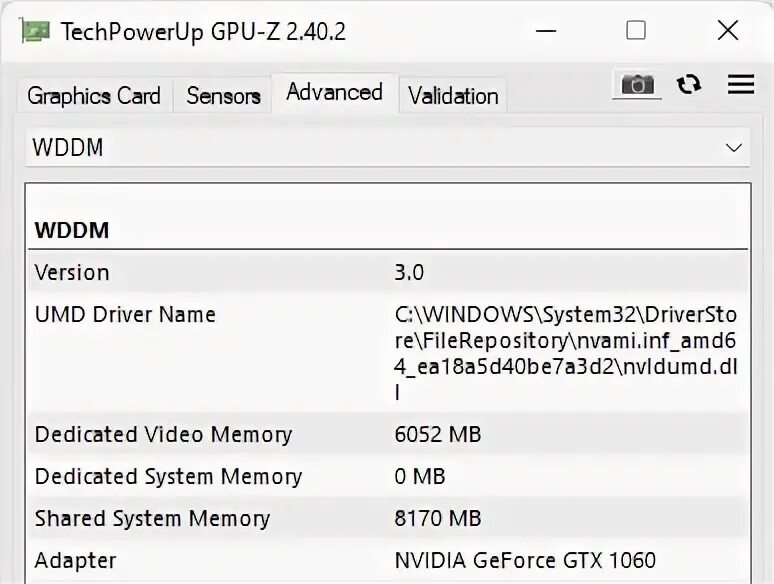Maximize the GPU-Z window
The width and height of the screenshot is (774, 584).
click(x=636, y=31)
